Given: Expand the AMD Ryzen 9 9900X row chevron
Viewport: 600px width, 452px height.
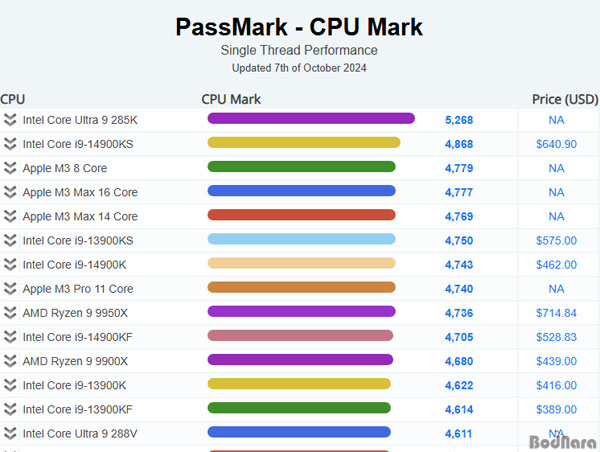Looking at the screenshot, I should pyautogui.click(x=10, y=361).
